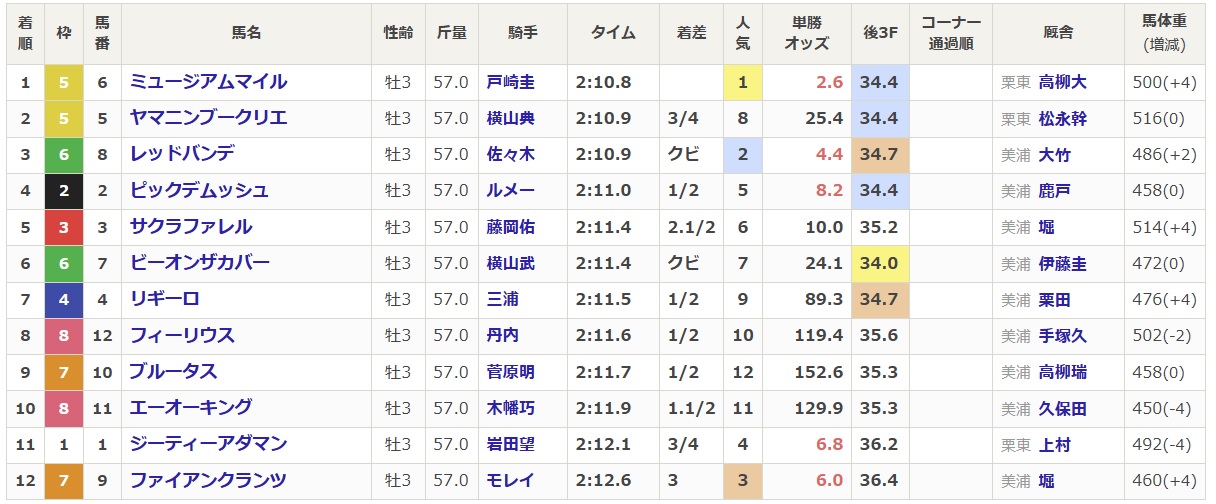Open jockey 横山武's link
The height and width of the screenshot is (504, 1216).
tap(510, 263)
